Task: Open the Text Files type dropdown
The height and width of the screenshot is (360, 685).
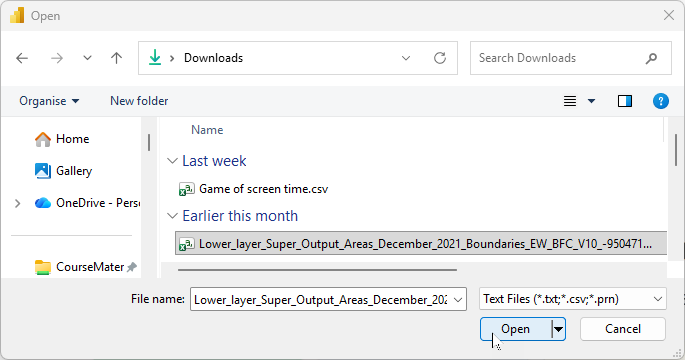Action: (573, 299)
